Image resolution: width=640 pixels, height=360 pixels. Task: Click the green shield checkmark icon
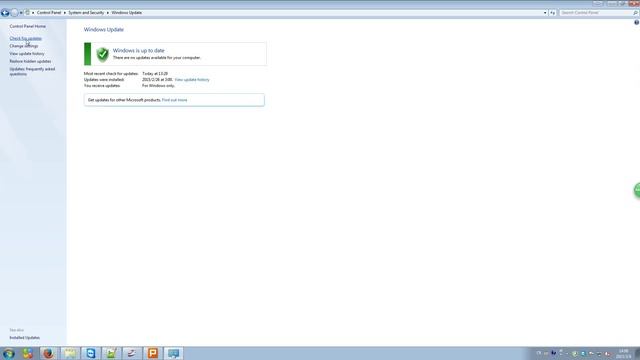102,54
